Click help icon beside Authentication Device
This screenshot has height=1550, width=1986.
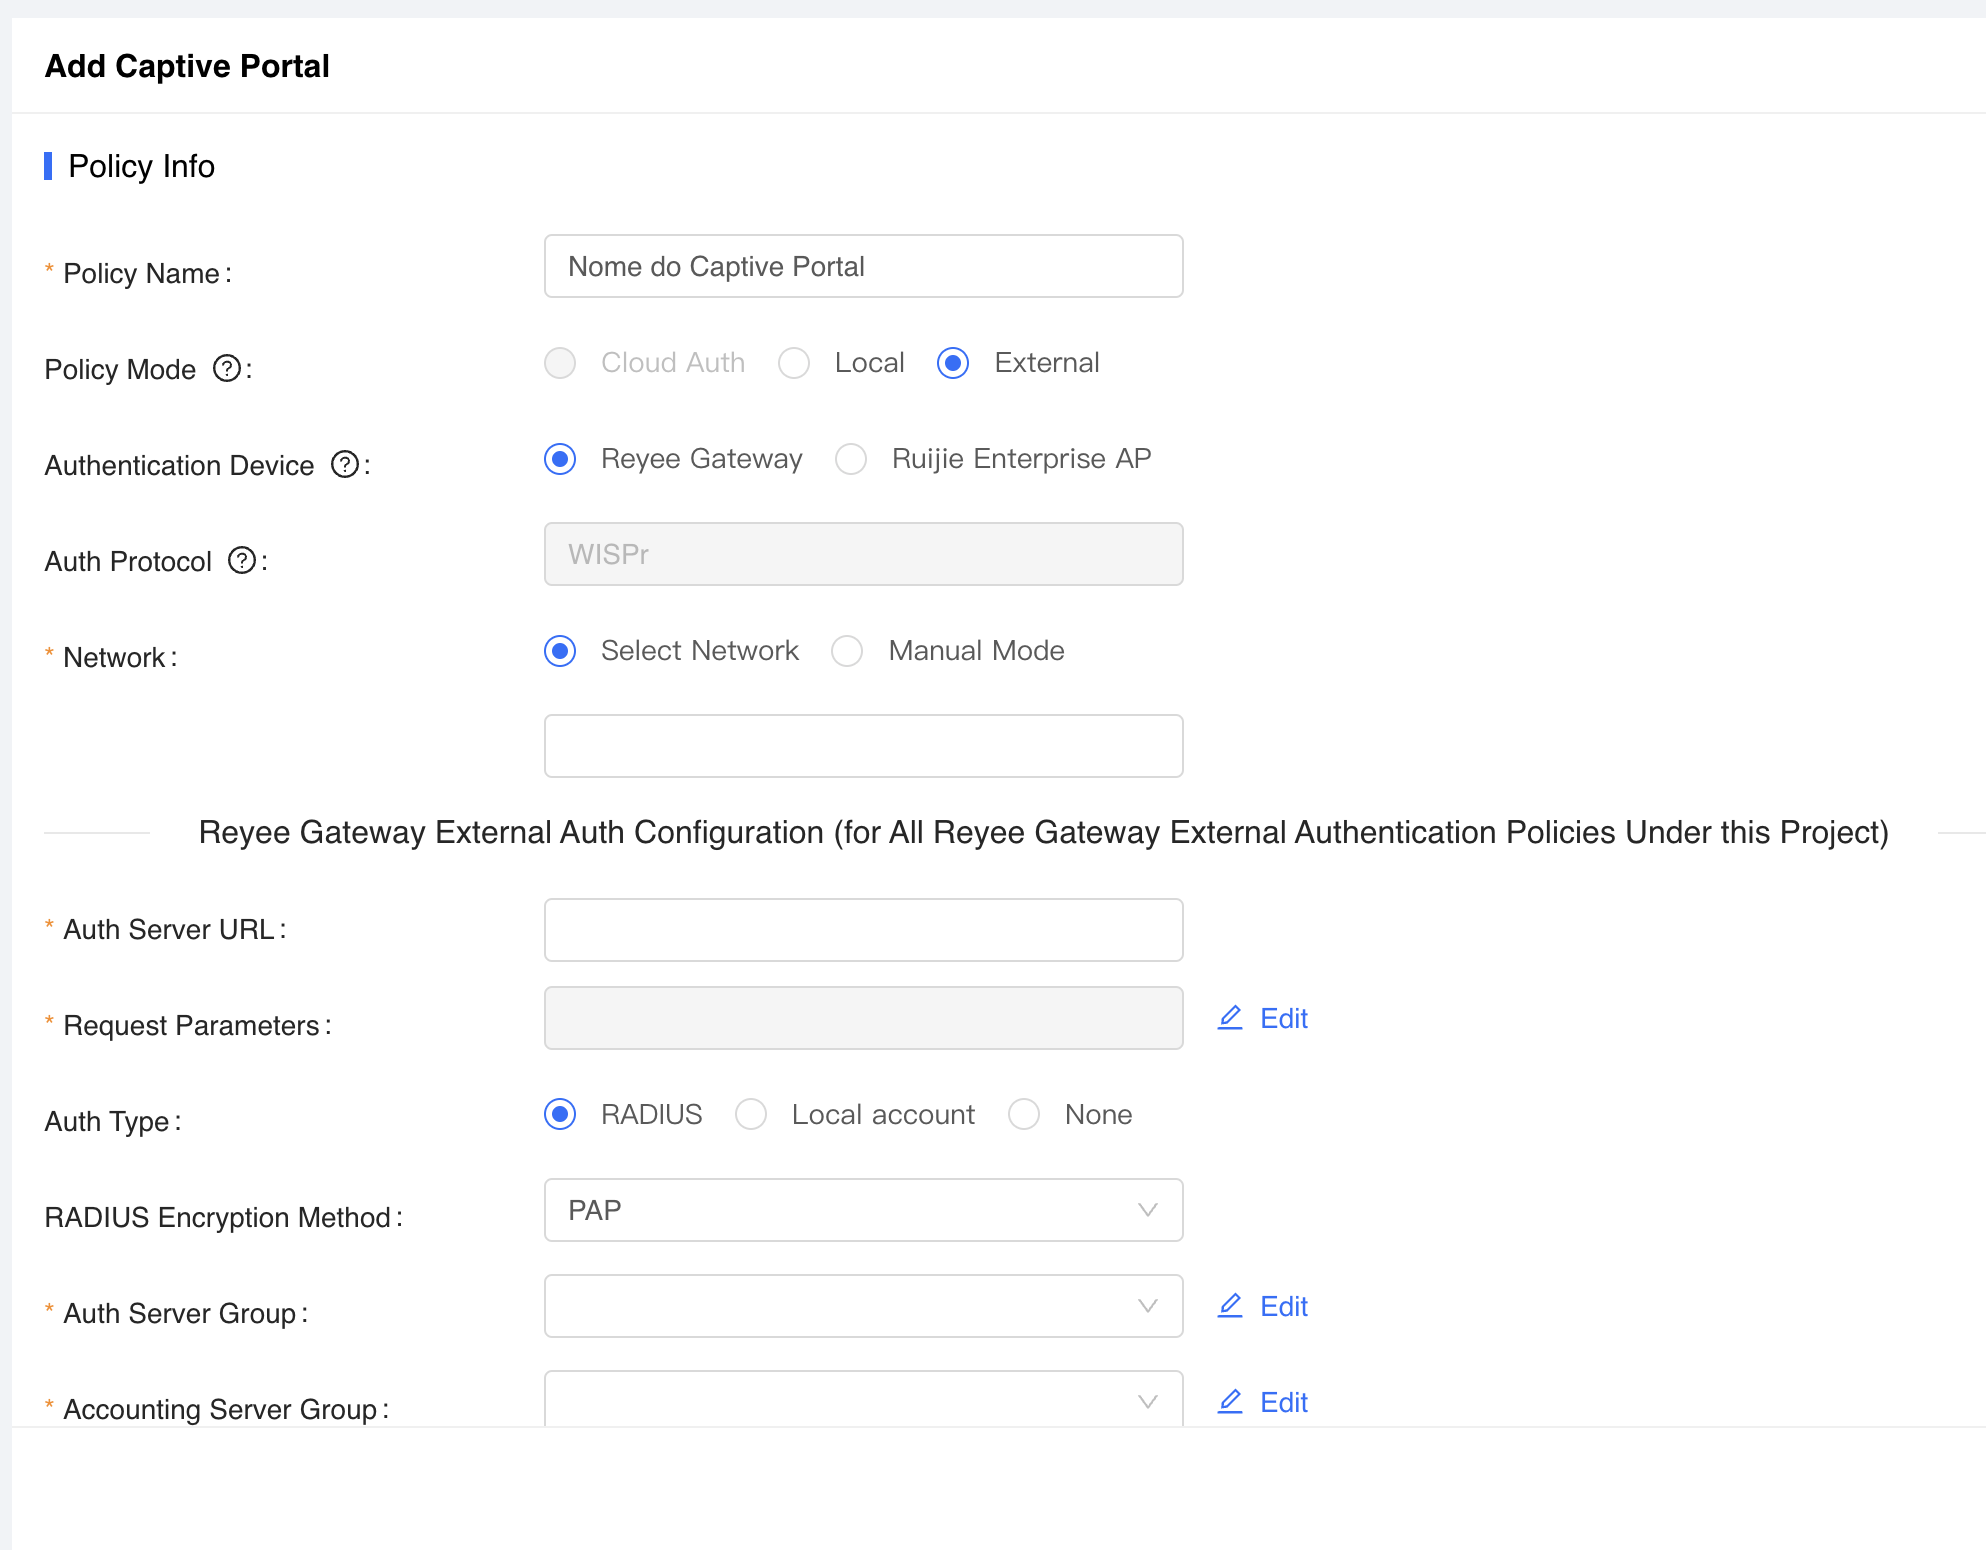[x=345, y=465]
